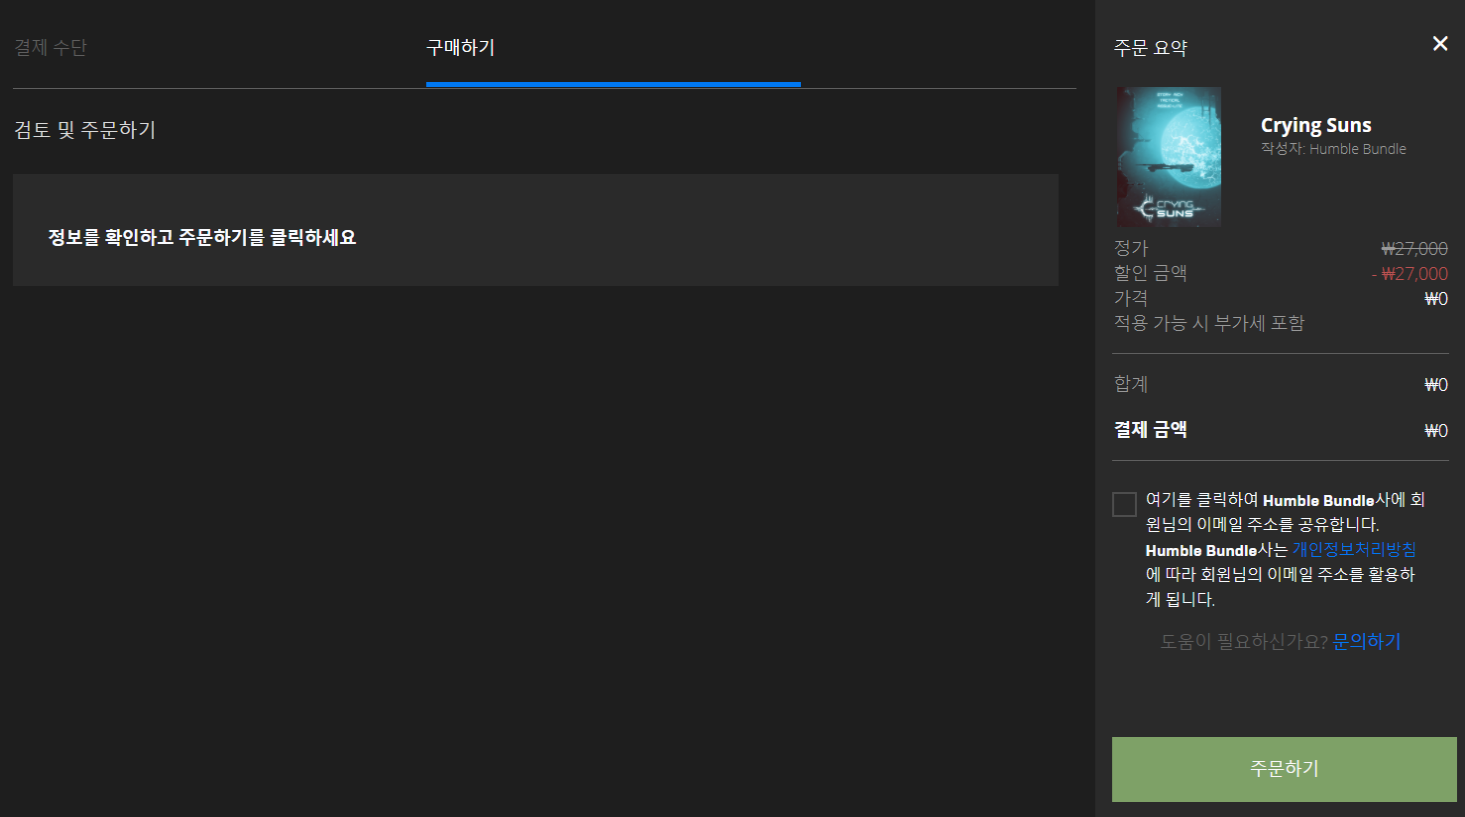Check the Humble Bundle email sharing checkbox
Viewport: 1465px width, 817px height.
1124,504
